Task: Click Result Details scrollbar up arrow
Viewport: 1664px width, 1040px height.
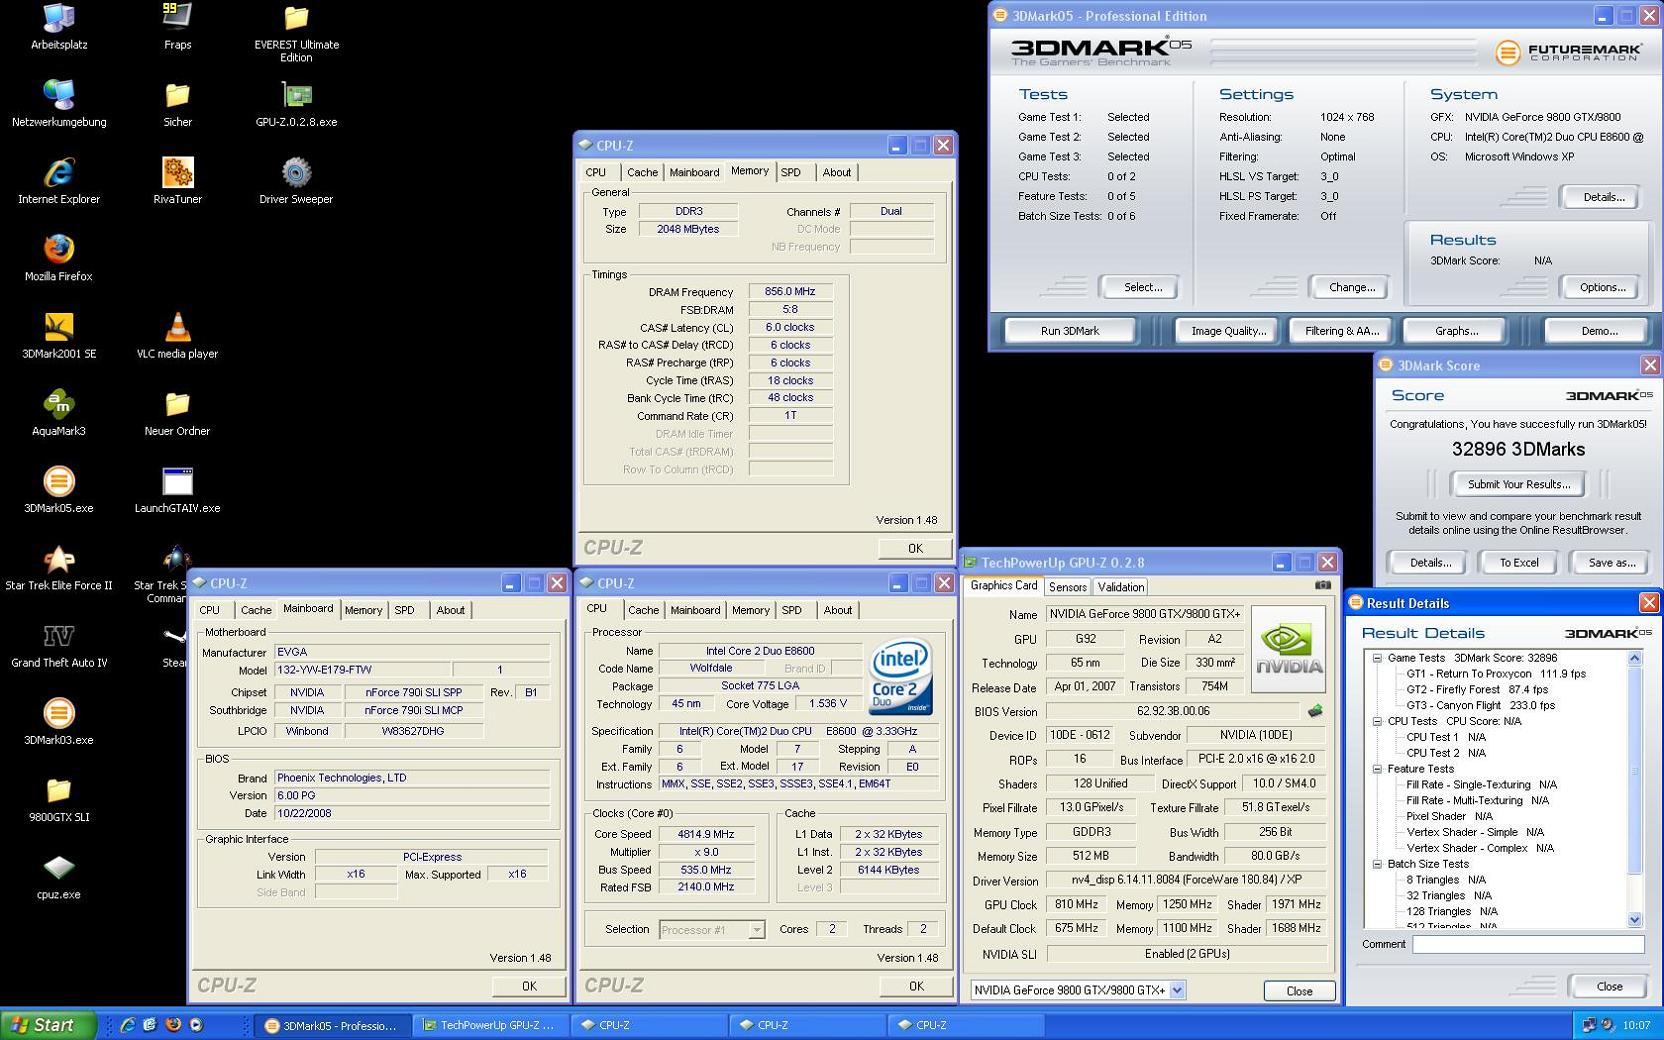Action: 1635,658
